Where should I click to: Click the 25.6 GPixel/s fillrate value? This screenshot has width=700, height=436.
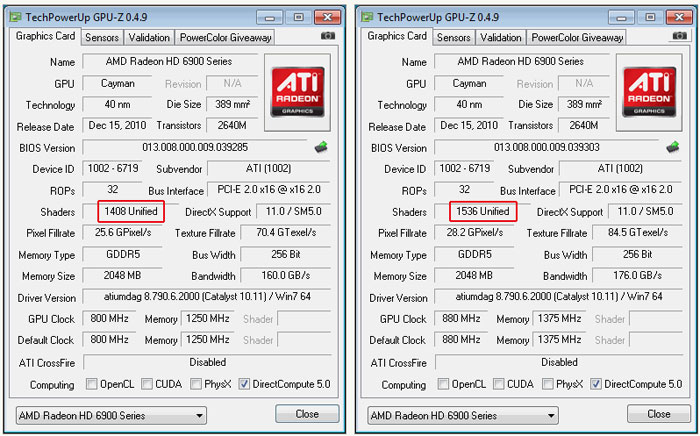coord(123,233)
